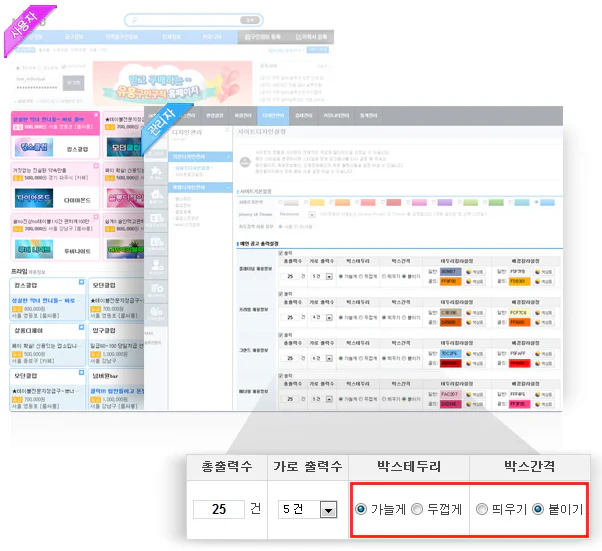Open the 이력서 등록 menu item
Image resolution: width=602 pixels, height=551 pixels.
[x=311, y=37]
